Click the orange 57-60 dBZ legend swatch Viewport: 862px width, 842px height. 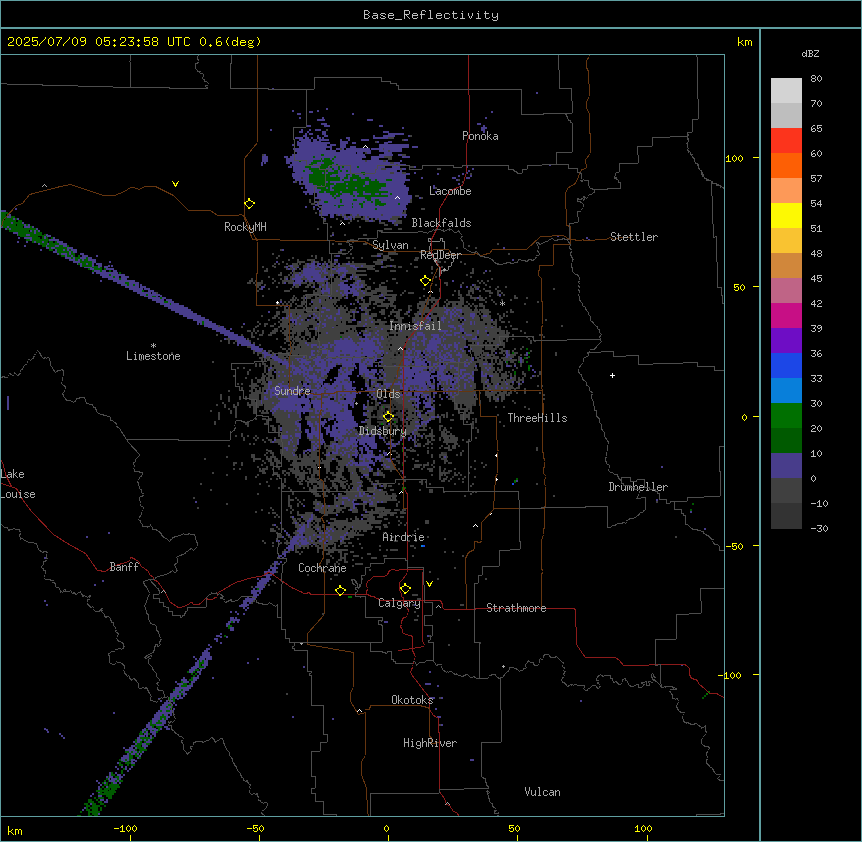pyautogui.click(x=786, y=165)
